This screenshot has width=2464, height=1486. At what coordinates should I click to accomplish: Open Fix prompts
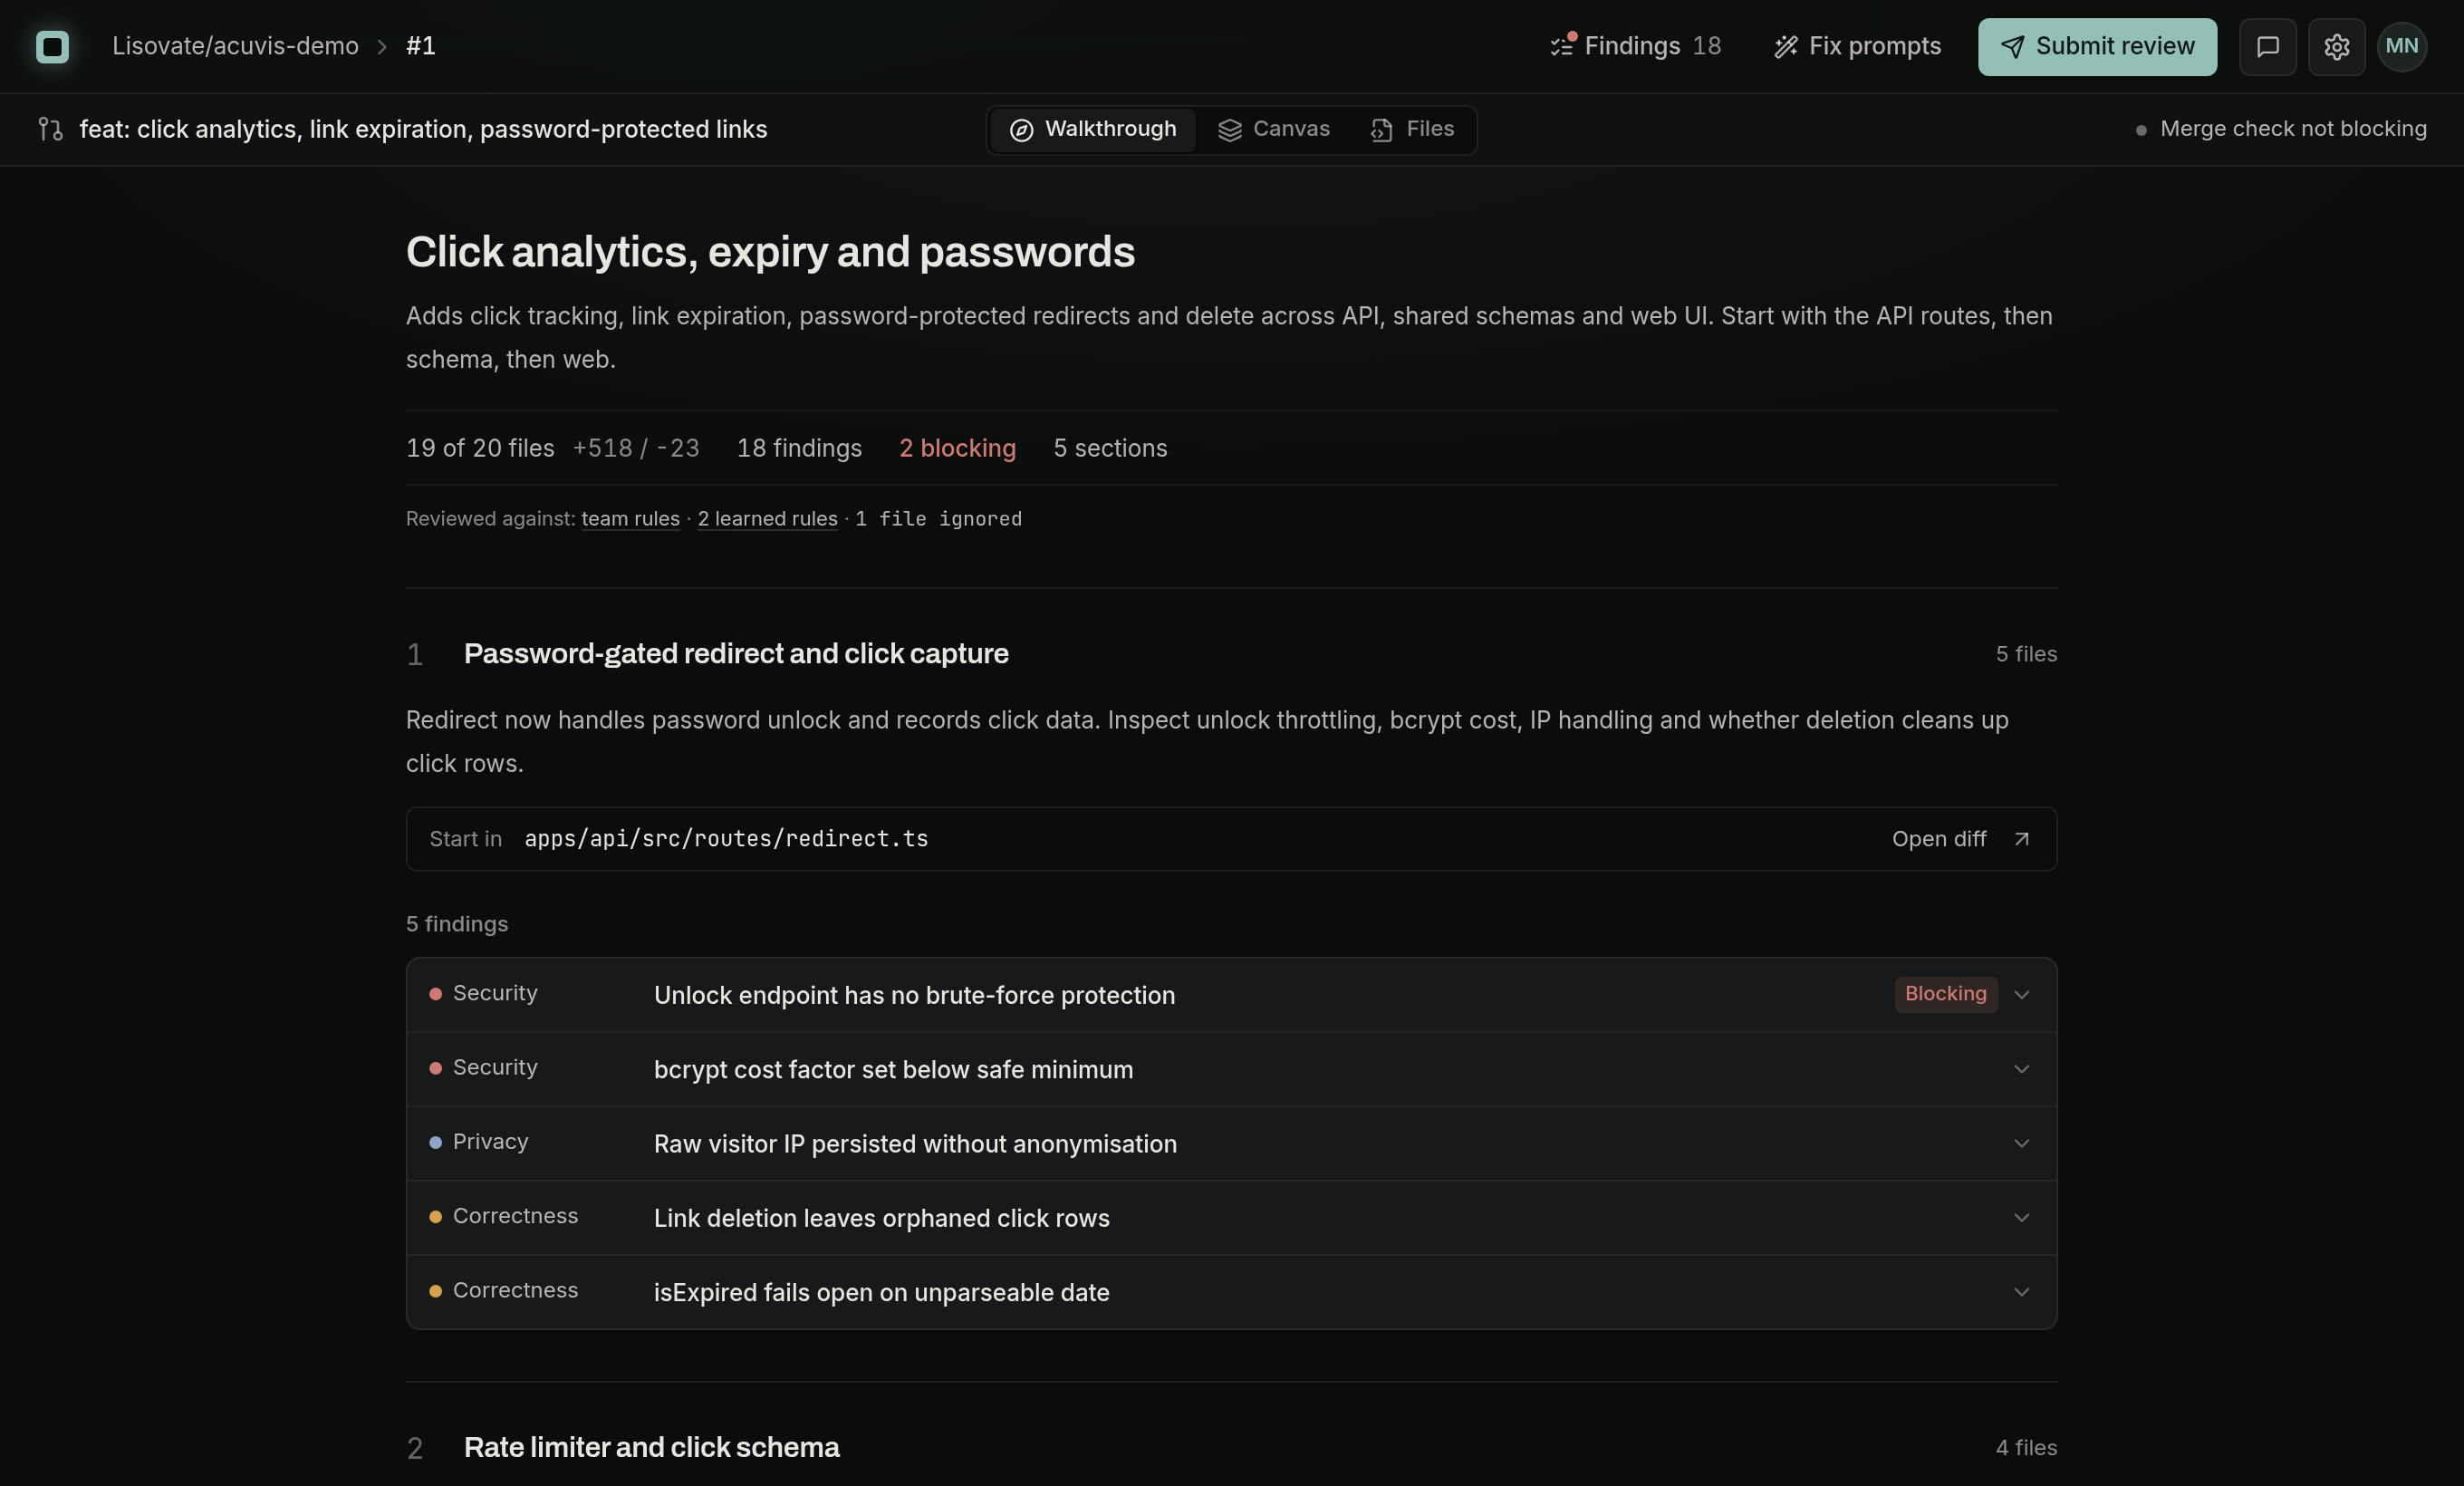pyautogui.click(x=1857, y=46)
